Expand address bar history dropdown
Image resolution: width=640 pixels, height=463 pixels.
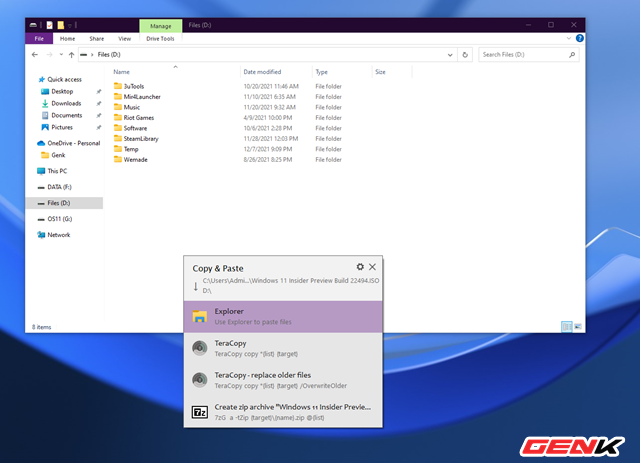click(x=450, y=55)
